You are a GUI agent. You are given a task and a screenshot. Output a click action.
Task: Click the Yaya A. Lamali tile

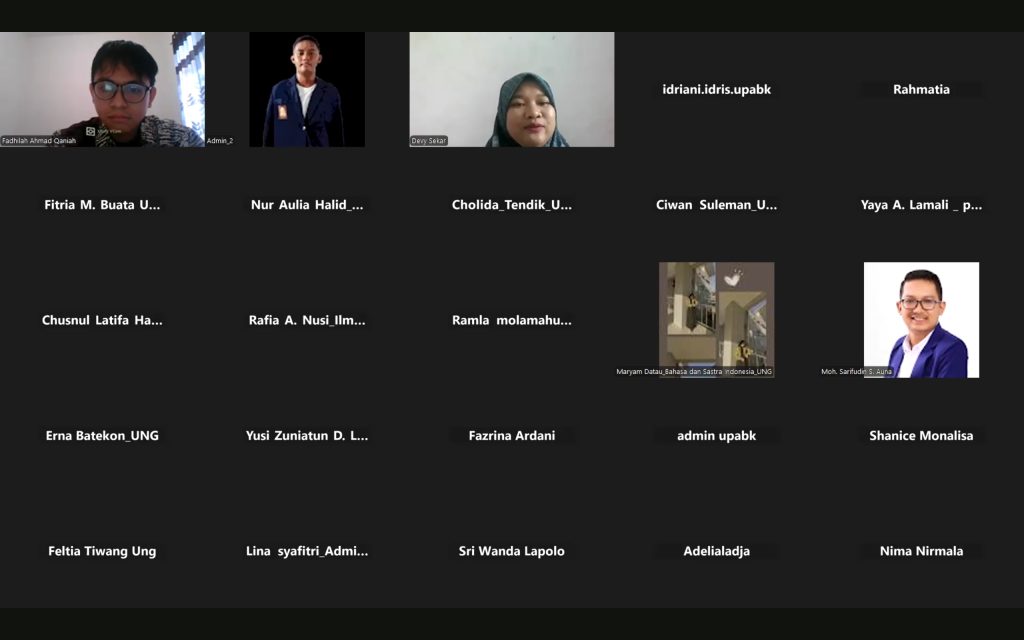921,205
